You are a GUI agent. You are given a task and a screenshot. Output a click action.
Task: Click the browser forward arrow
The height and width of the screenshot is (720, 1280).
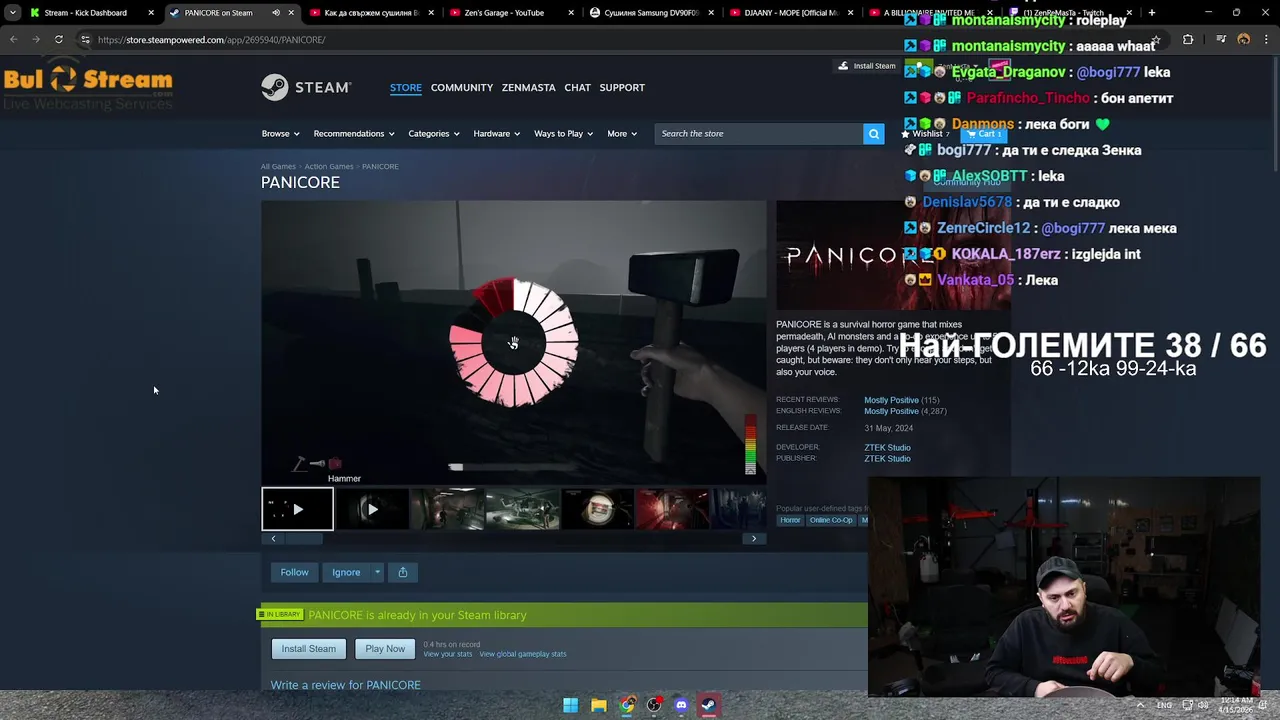[36, 39]
